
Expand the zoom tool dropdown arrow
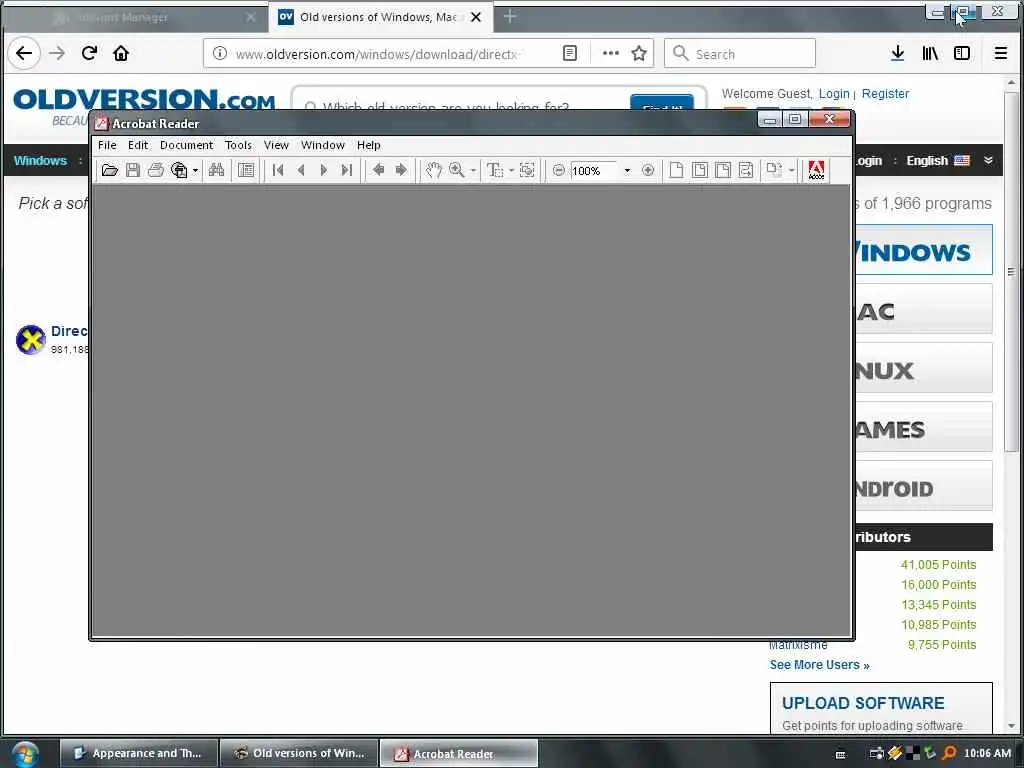(473, 171)
